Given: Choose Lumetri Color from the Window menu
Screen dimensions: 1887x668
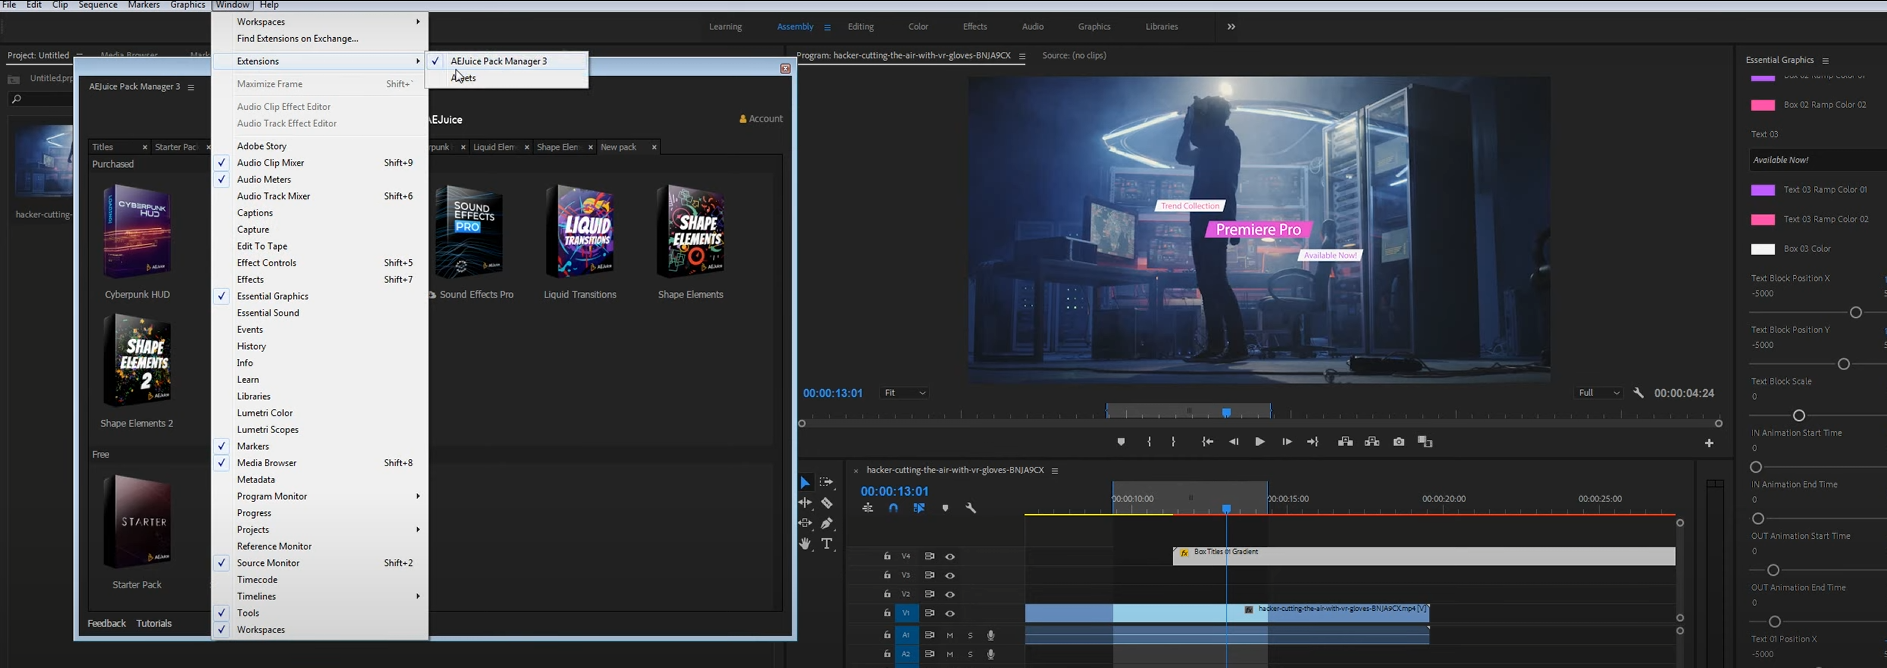Looking at the screenshot, I should click(x=265, y=413).
